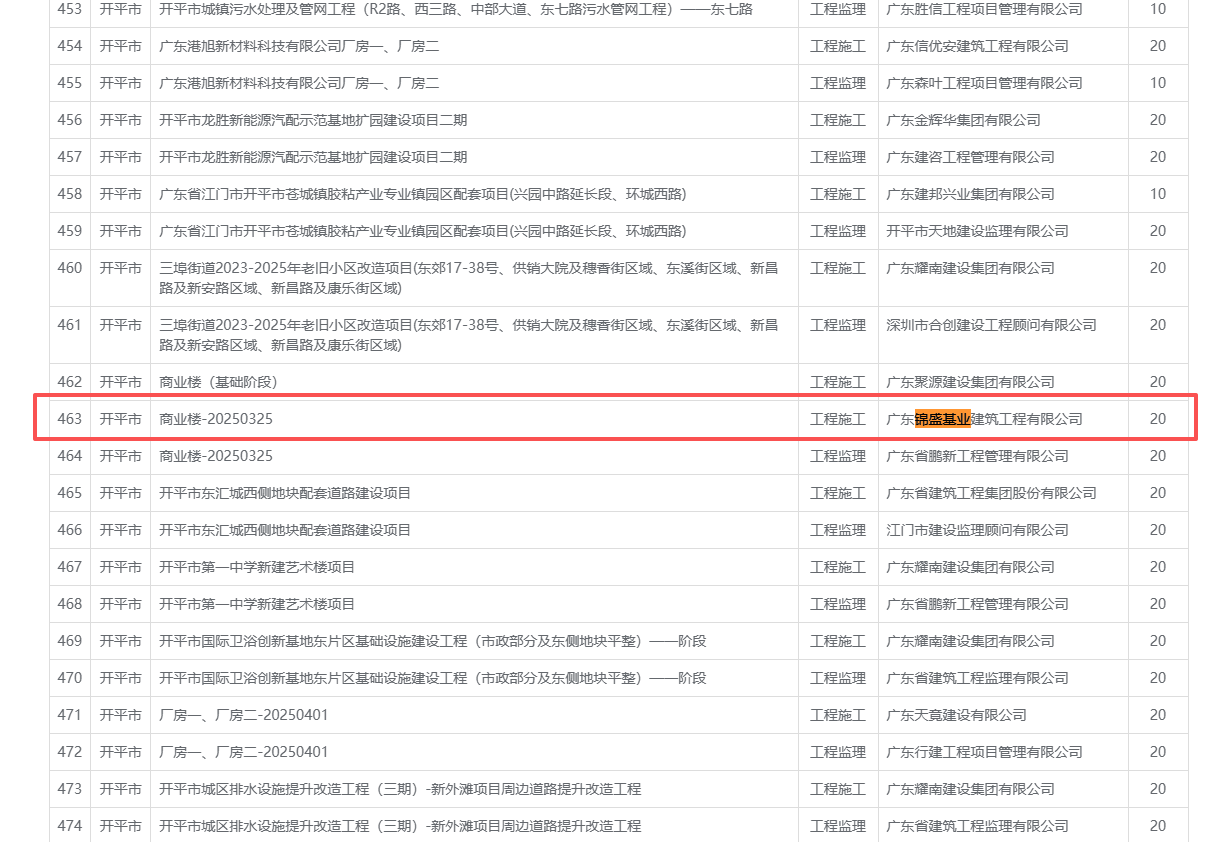Click 广东建咨工程管理有限公司 cell
The image size is (1216, 842).
tap(970, 157)
